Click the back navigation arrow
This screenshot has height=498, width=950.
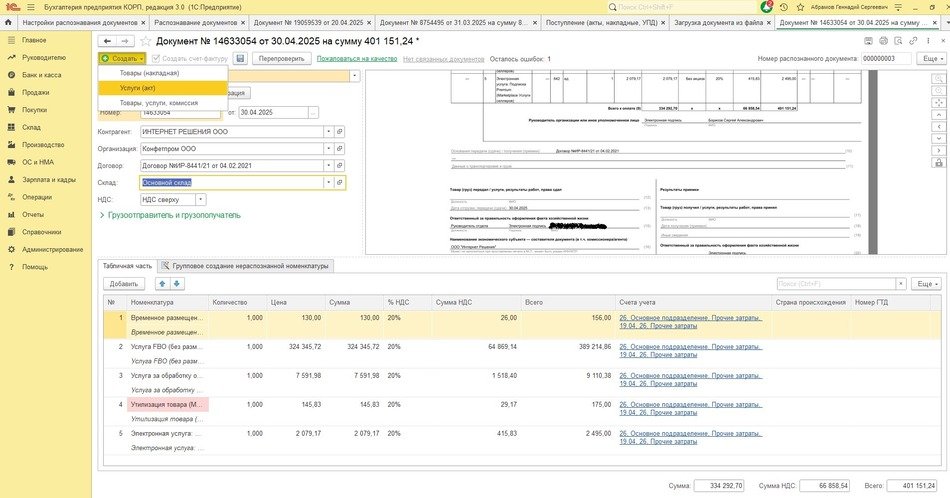click(x=108, y=41)
